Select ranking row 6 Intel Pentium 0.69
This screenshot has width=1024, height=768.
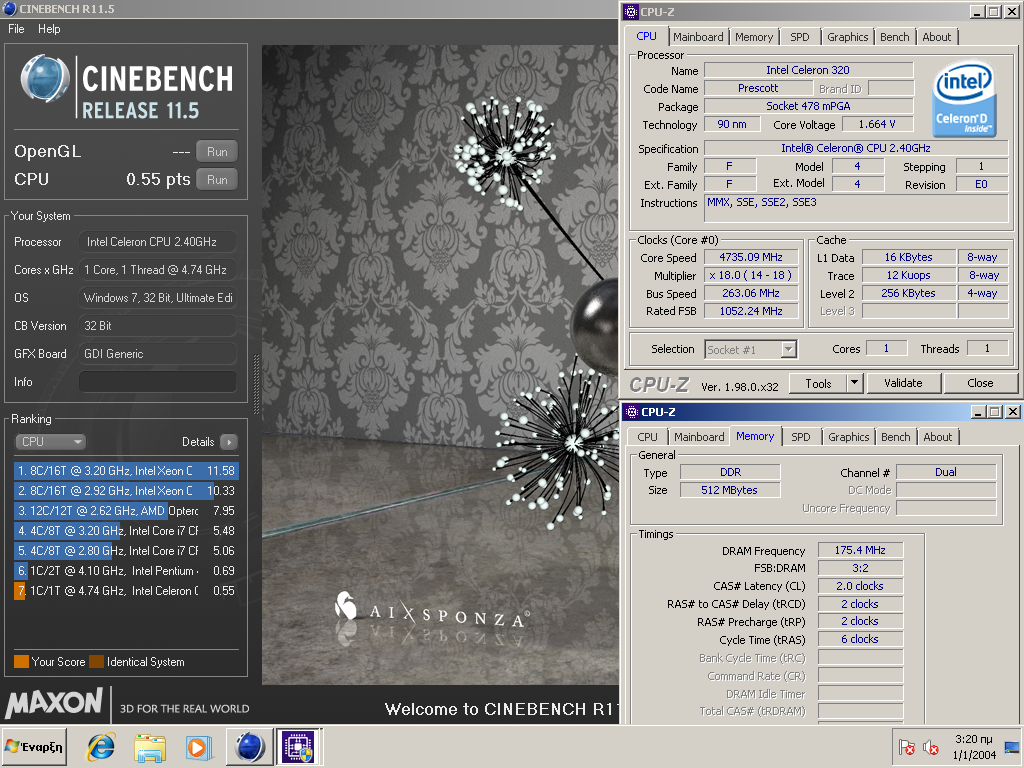[126, 571]
